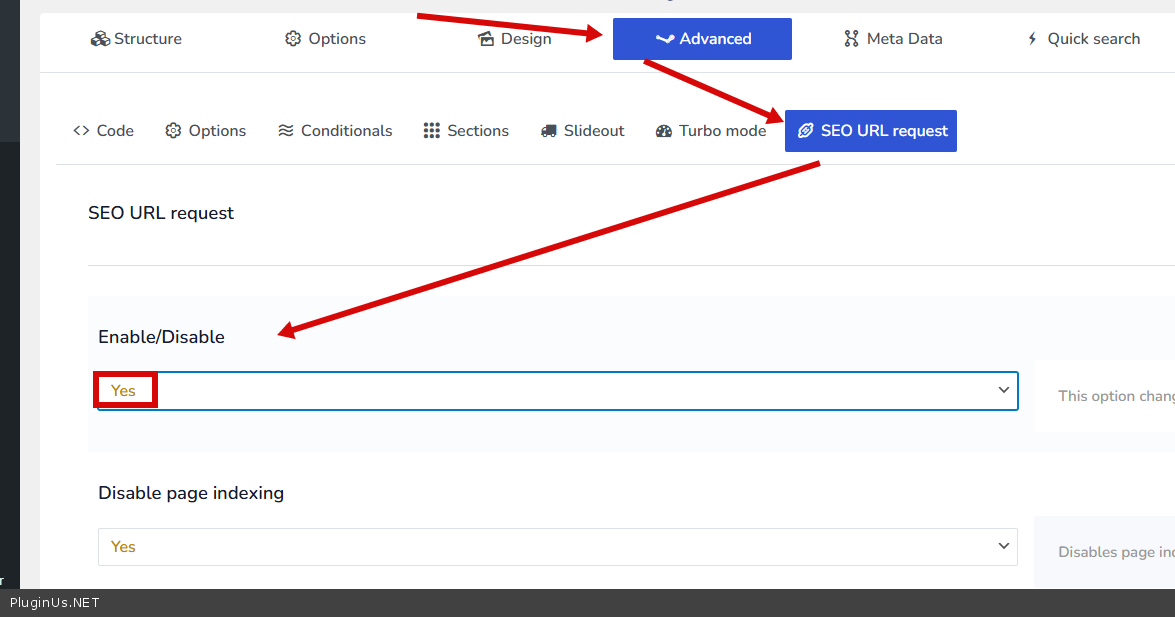Open the Conditionals sub-tab
This screenshot has width=1175, height=617.
[x=335, y=131]
